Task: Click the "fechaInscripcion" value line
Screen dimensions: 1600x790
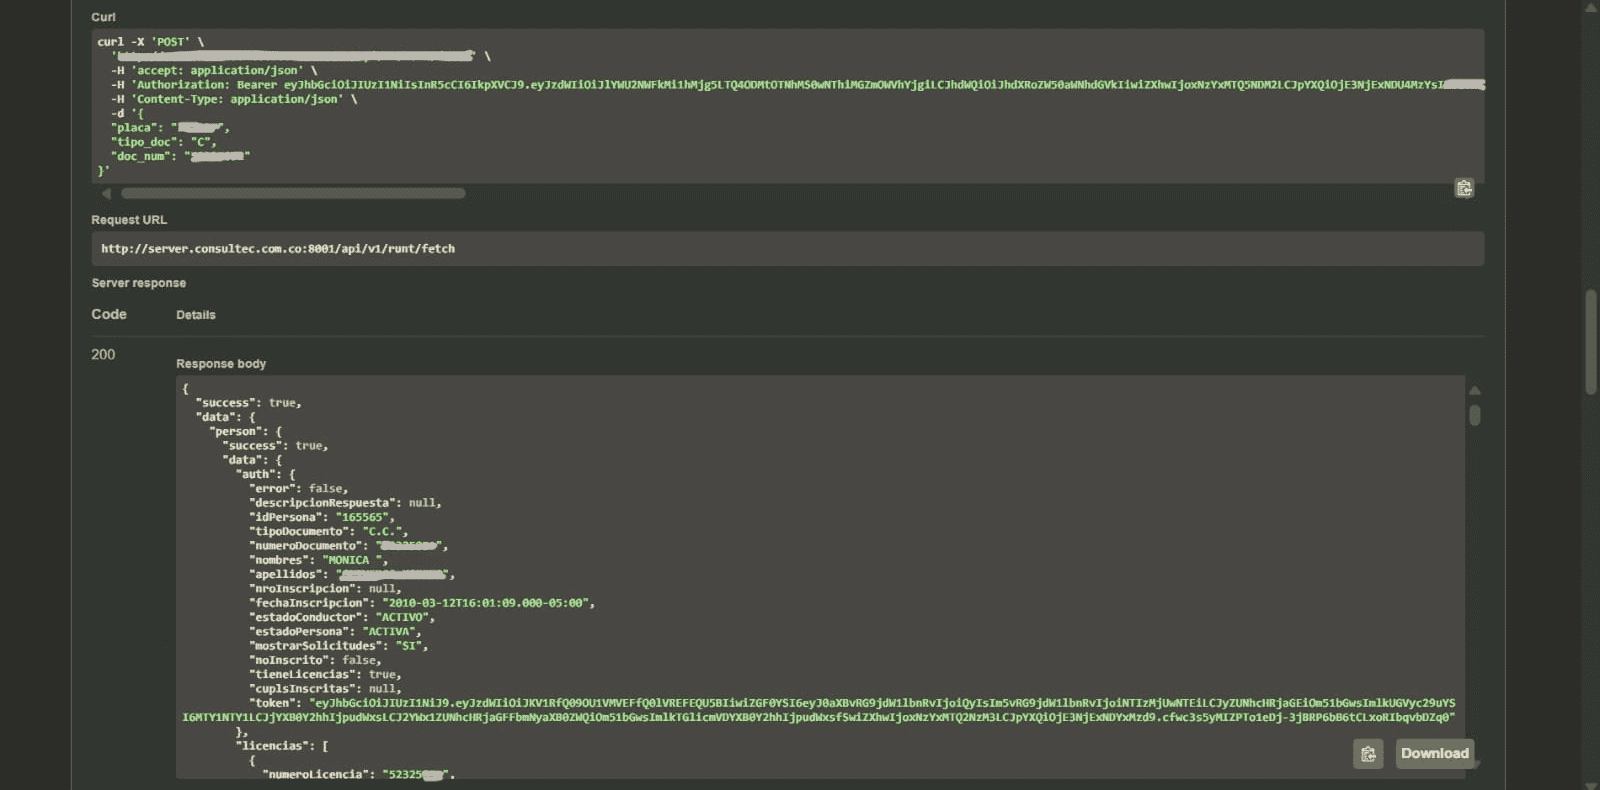Action: pyautogui.click(x=422, y=603)
